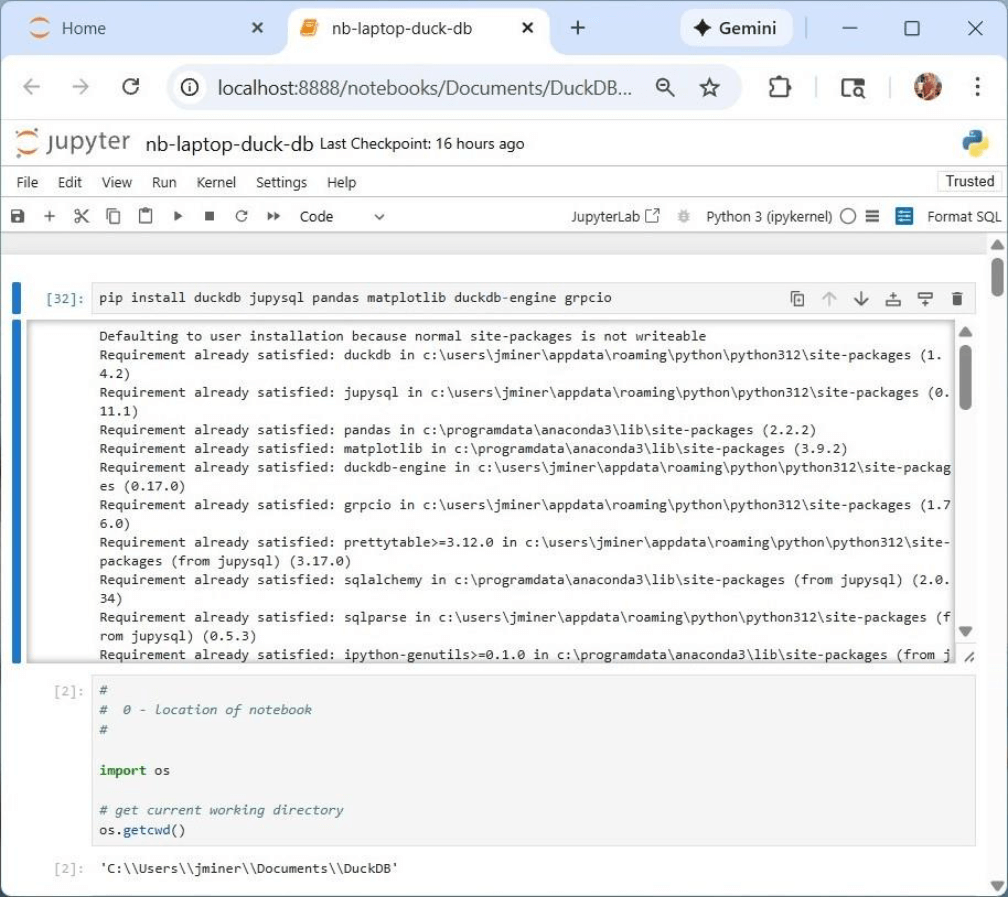Screen dimensions: 1008x897
Task: Open the hamburger menu next to kernel status
Action: coord(872,216)
